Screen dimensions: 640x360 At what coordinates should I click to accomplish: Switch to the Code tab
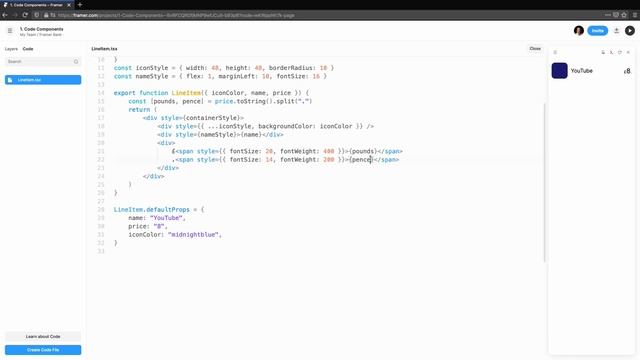tap(28, 49)
